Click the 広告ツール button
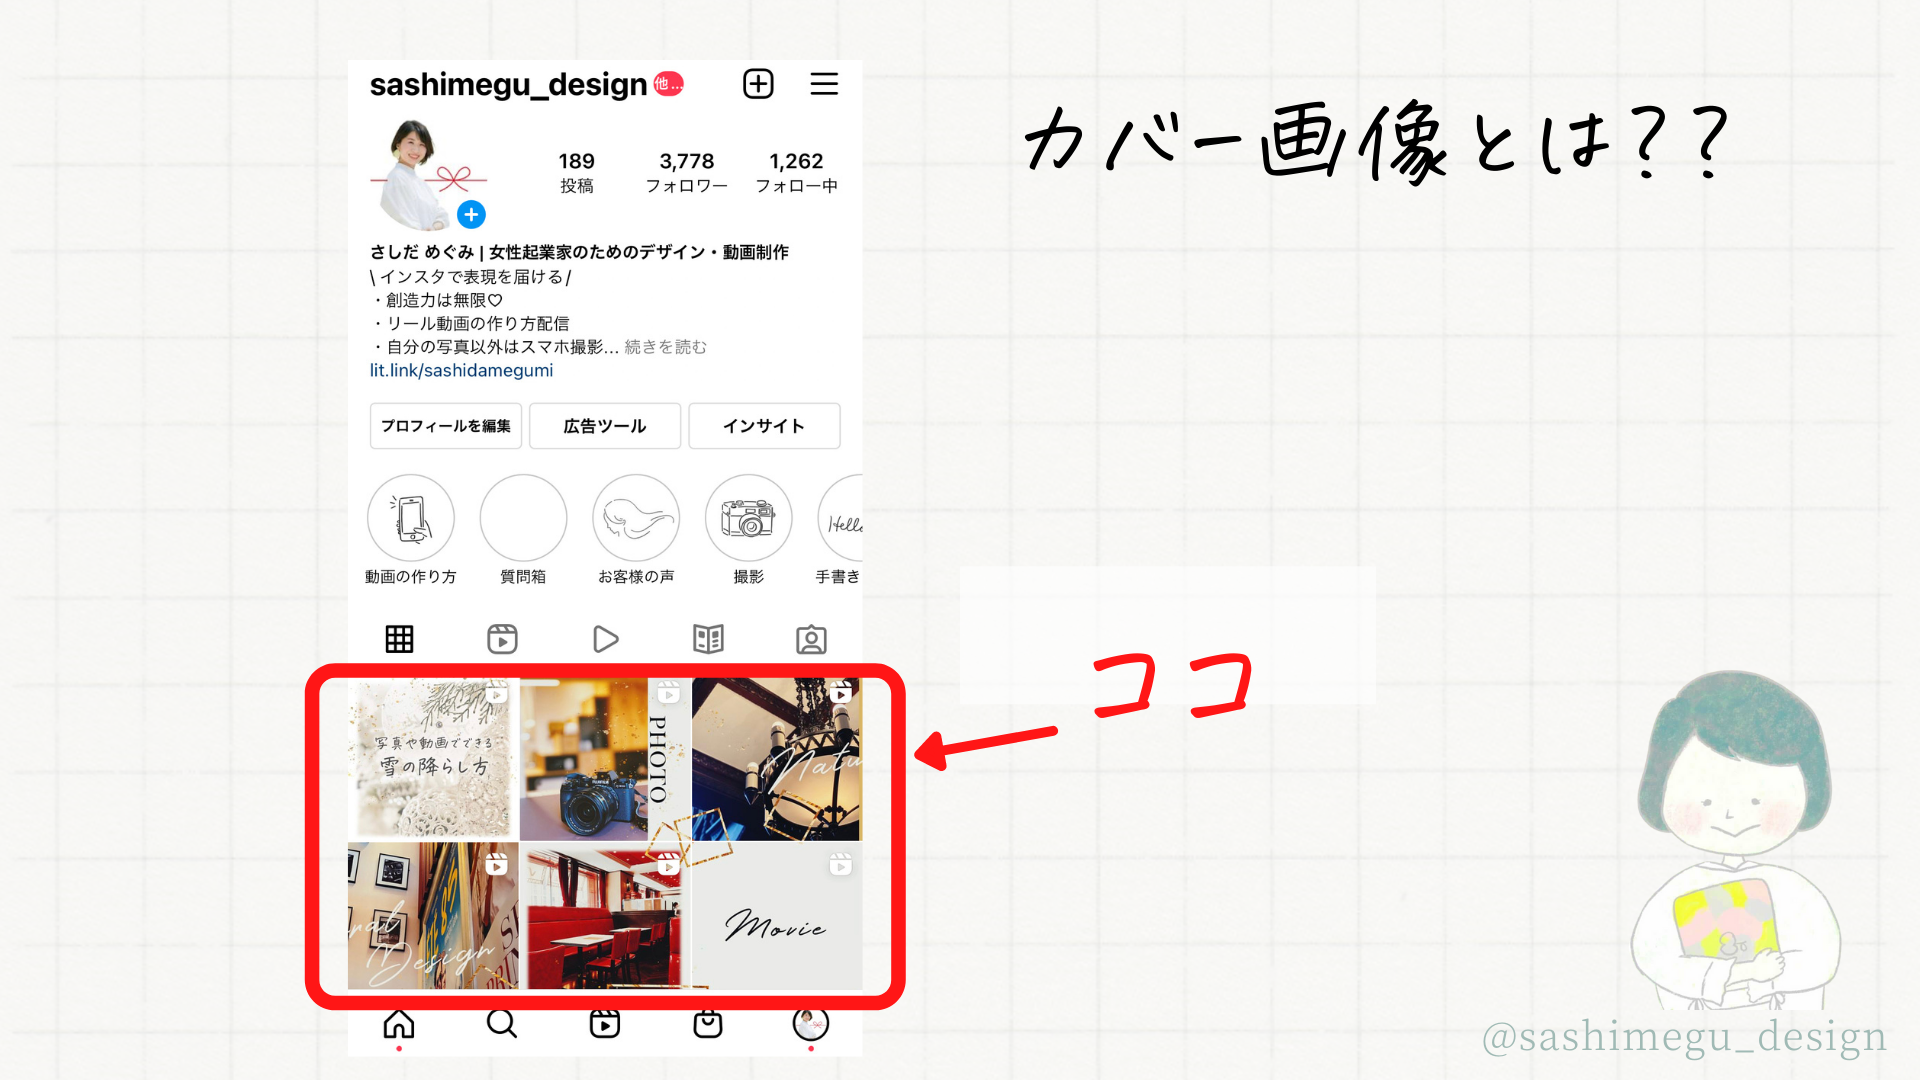This screenshot has height=1080, width=1920. click(x=605, y=426)
